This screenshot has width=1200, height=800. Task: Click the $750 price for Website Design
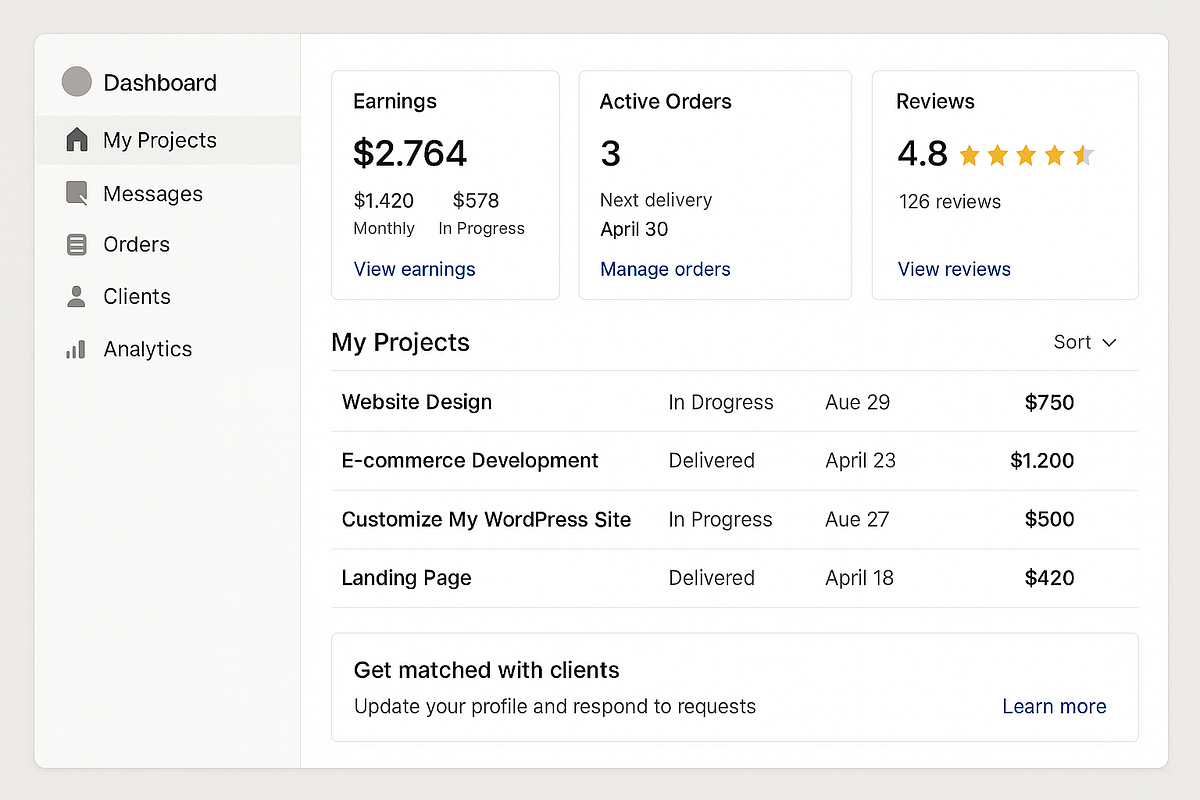click(x=1050, y=402)
